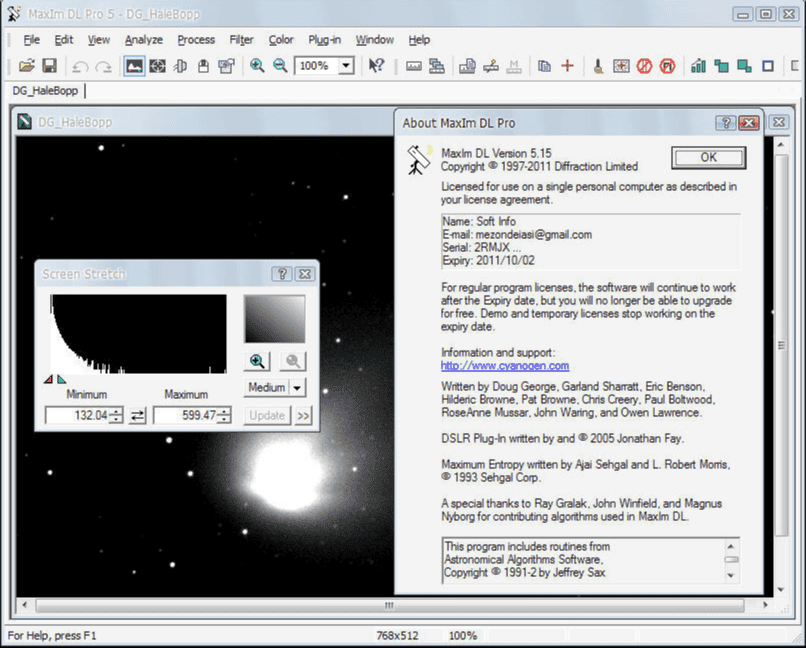Click the image window vertical scrollbar up arrow
Image resolution: width=806 pixels, height=648 pixels.
pos(781,145)
